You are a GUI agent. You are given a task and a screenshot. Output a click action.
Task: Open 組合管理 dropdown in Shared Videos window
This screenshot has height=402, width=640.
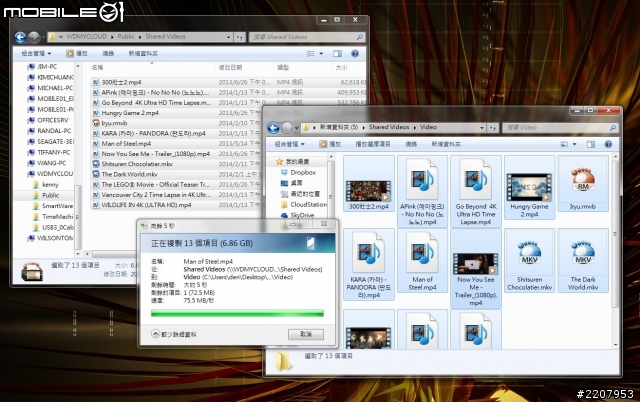[36, 53]
